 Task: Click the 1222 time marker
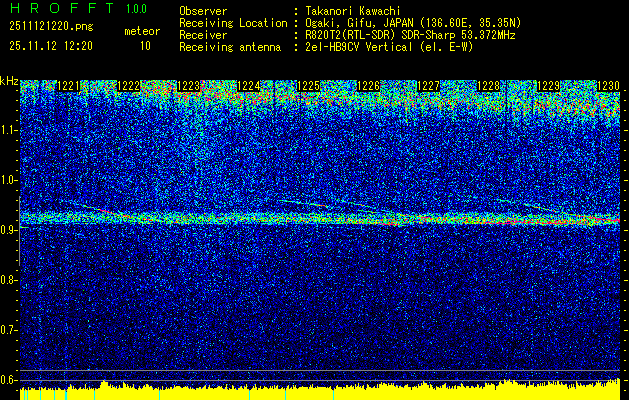tap(128, 86)
